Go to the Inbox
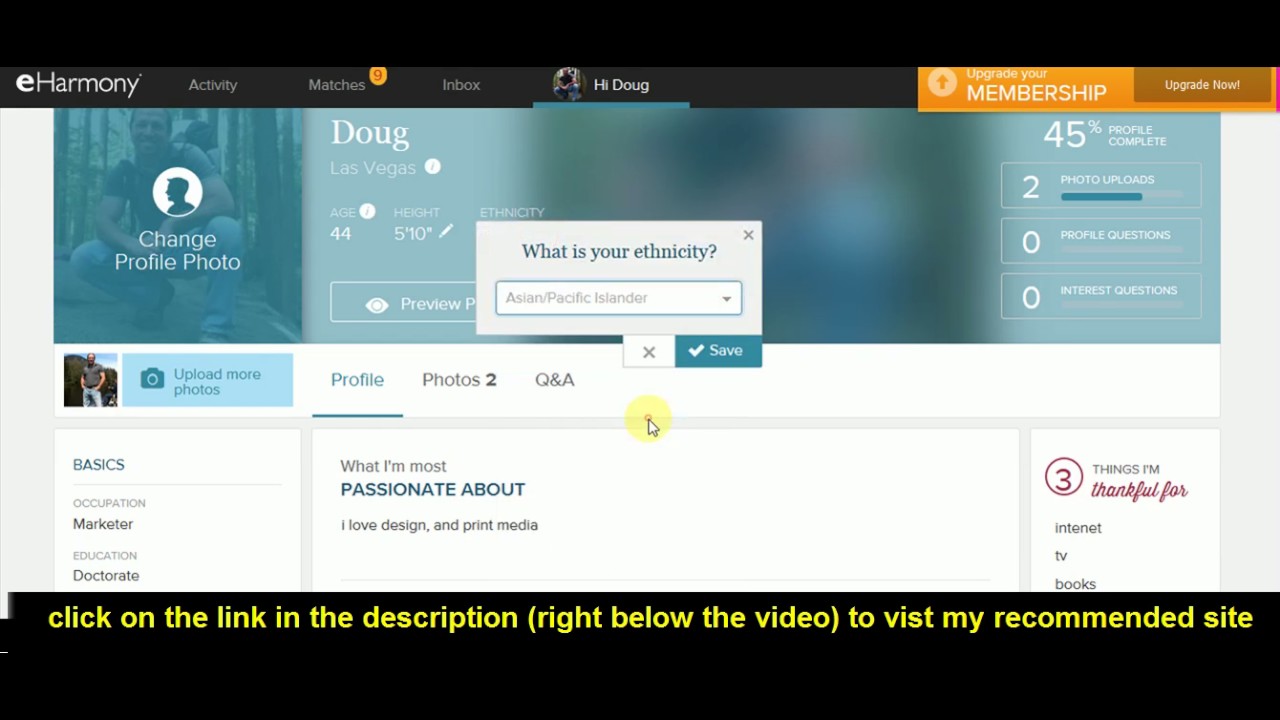1280x720 pixels. (461, 85)
